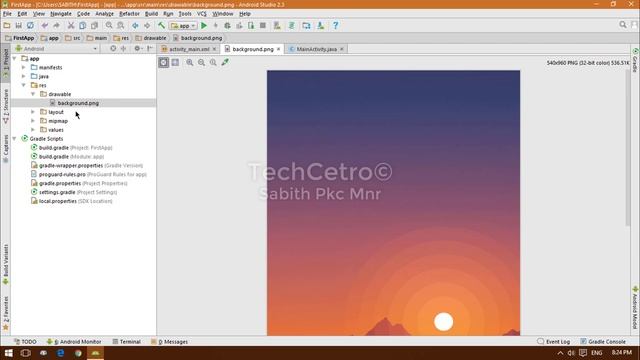640x360 pixels.
Task: Open the Android Monitor tool window
Action: point(74,342)
